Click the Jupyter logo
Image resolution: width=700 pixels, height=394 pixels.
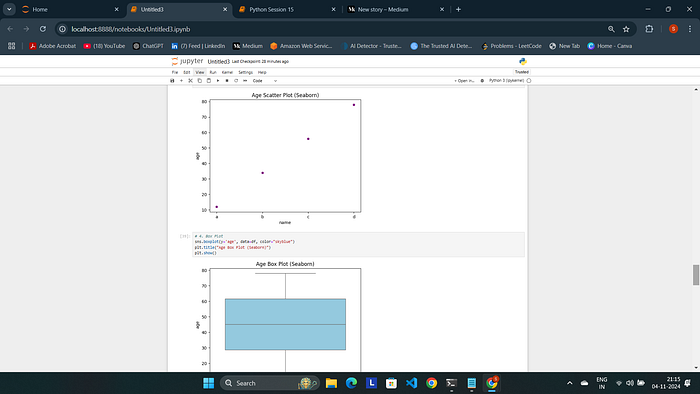click(x=187, y=61)
